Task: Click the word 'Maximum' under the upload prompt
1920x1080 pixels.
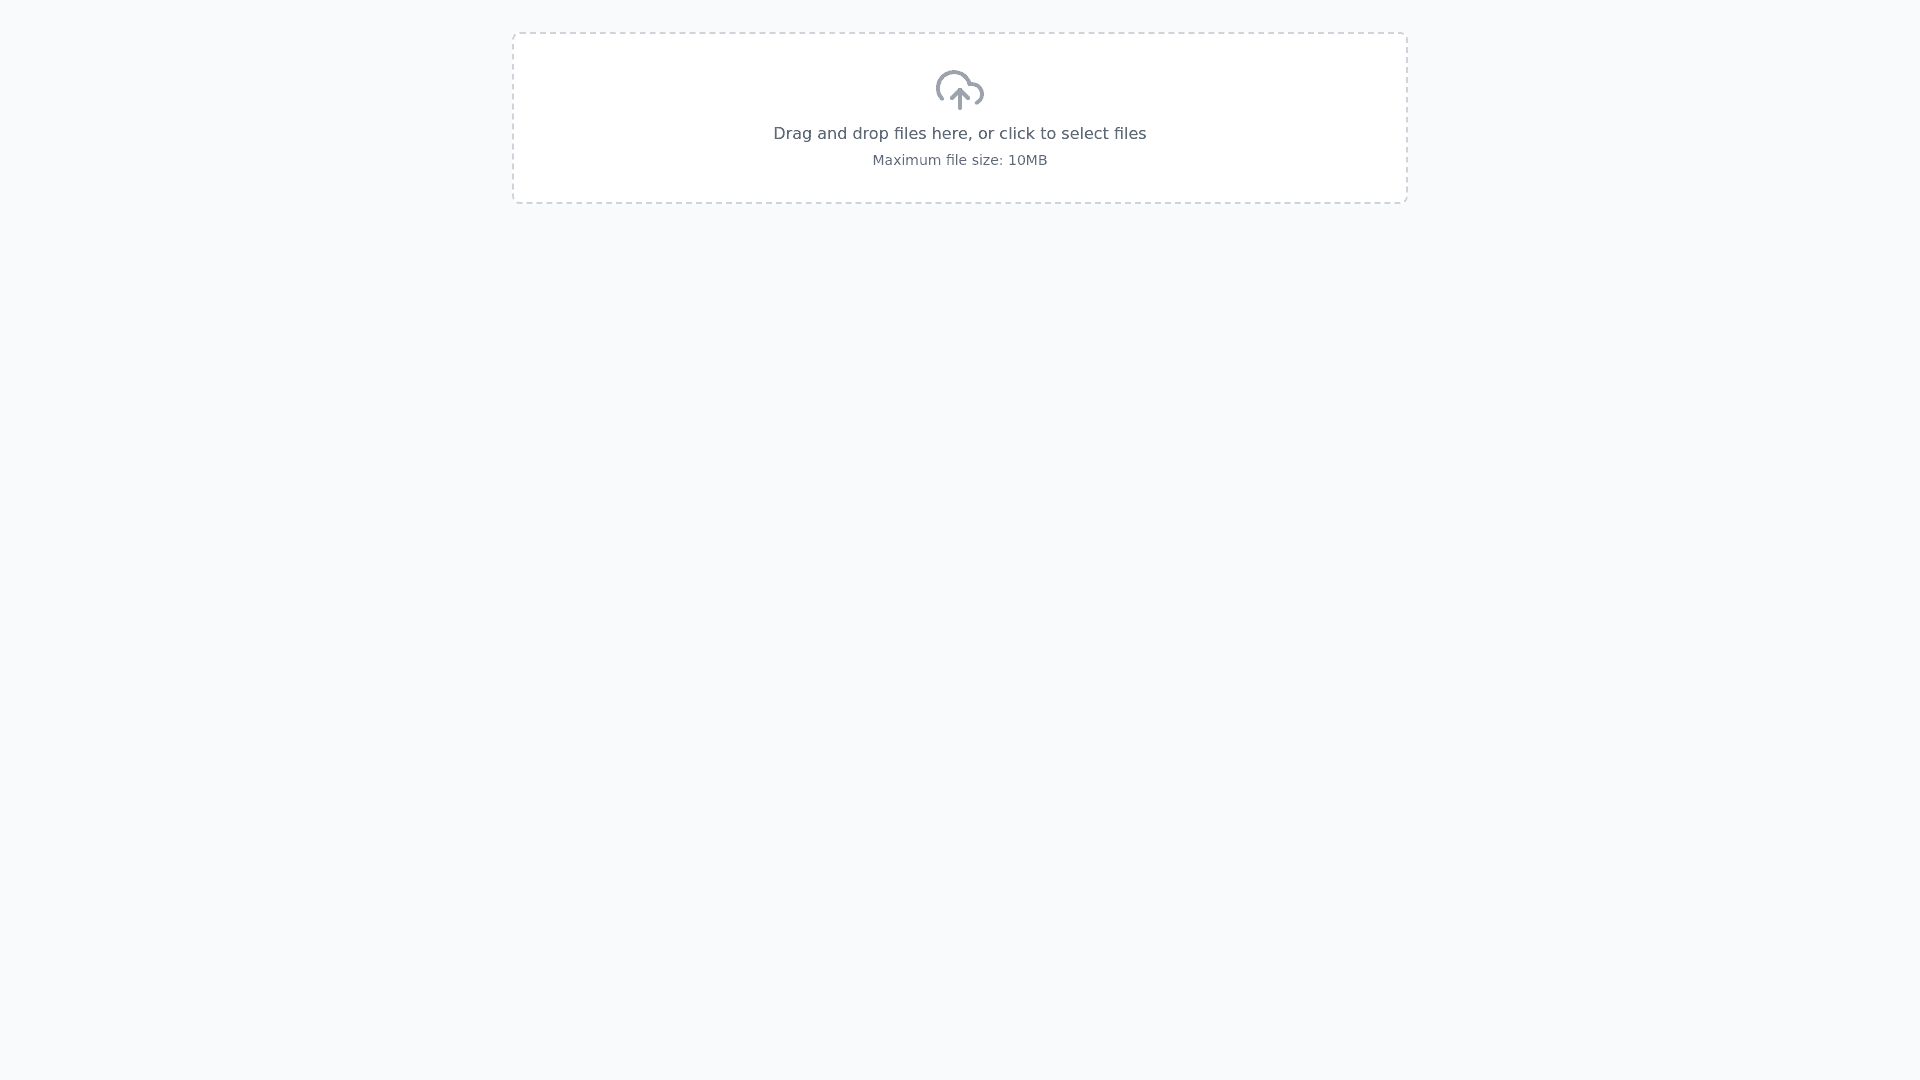Action: [x=907, y=160]
